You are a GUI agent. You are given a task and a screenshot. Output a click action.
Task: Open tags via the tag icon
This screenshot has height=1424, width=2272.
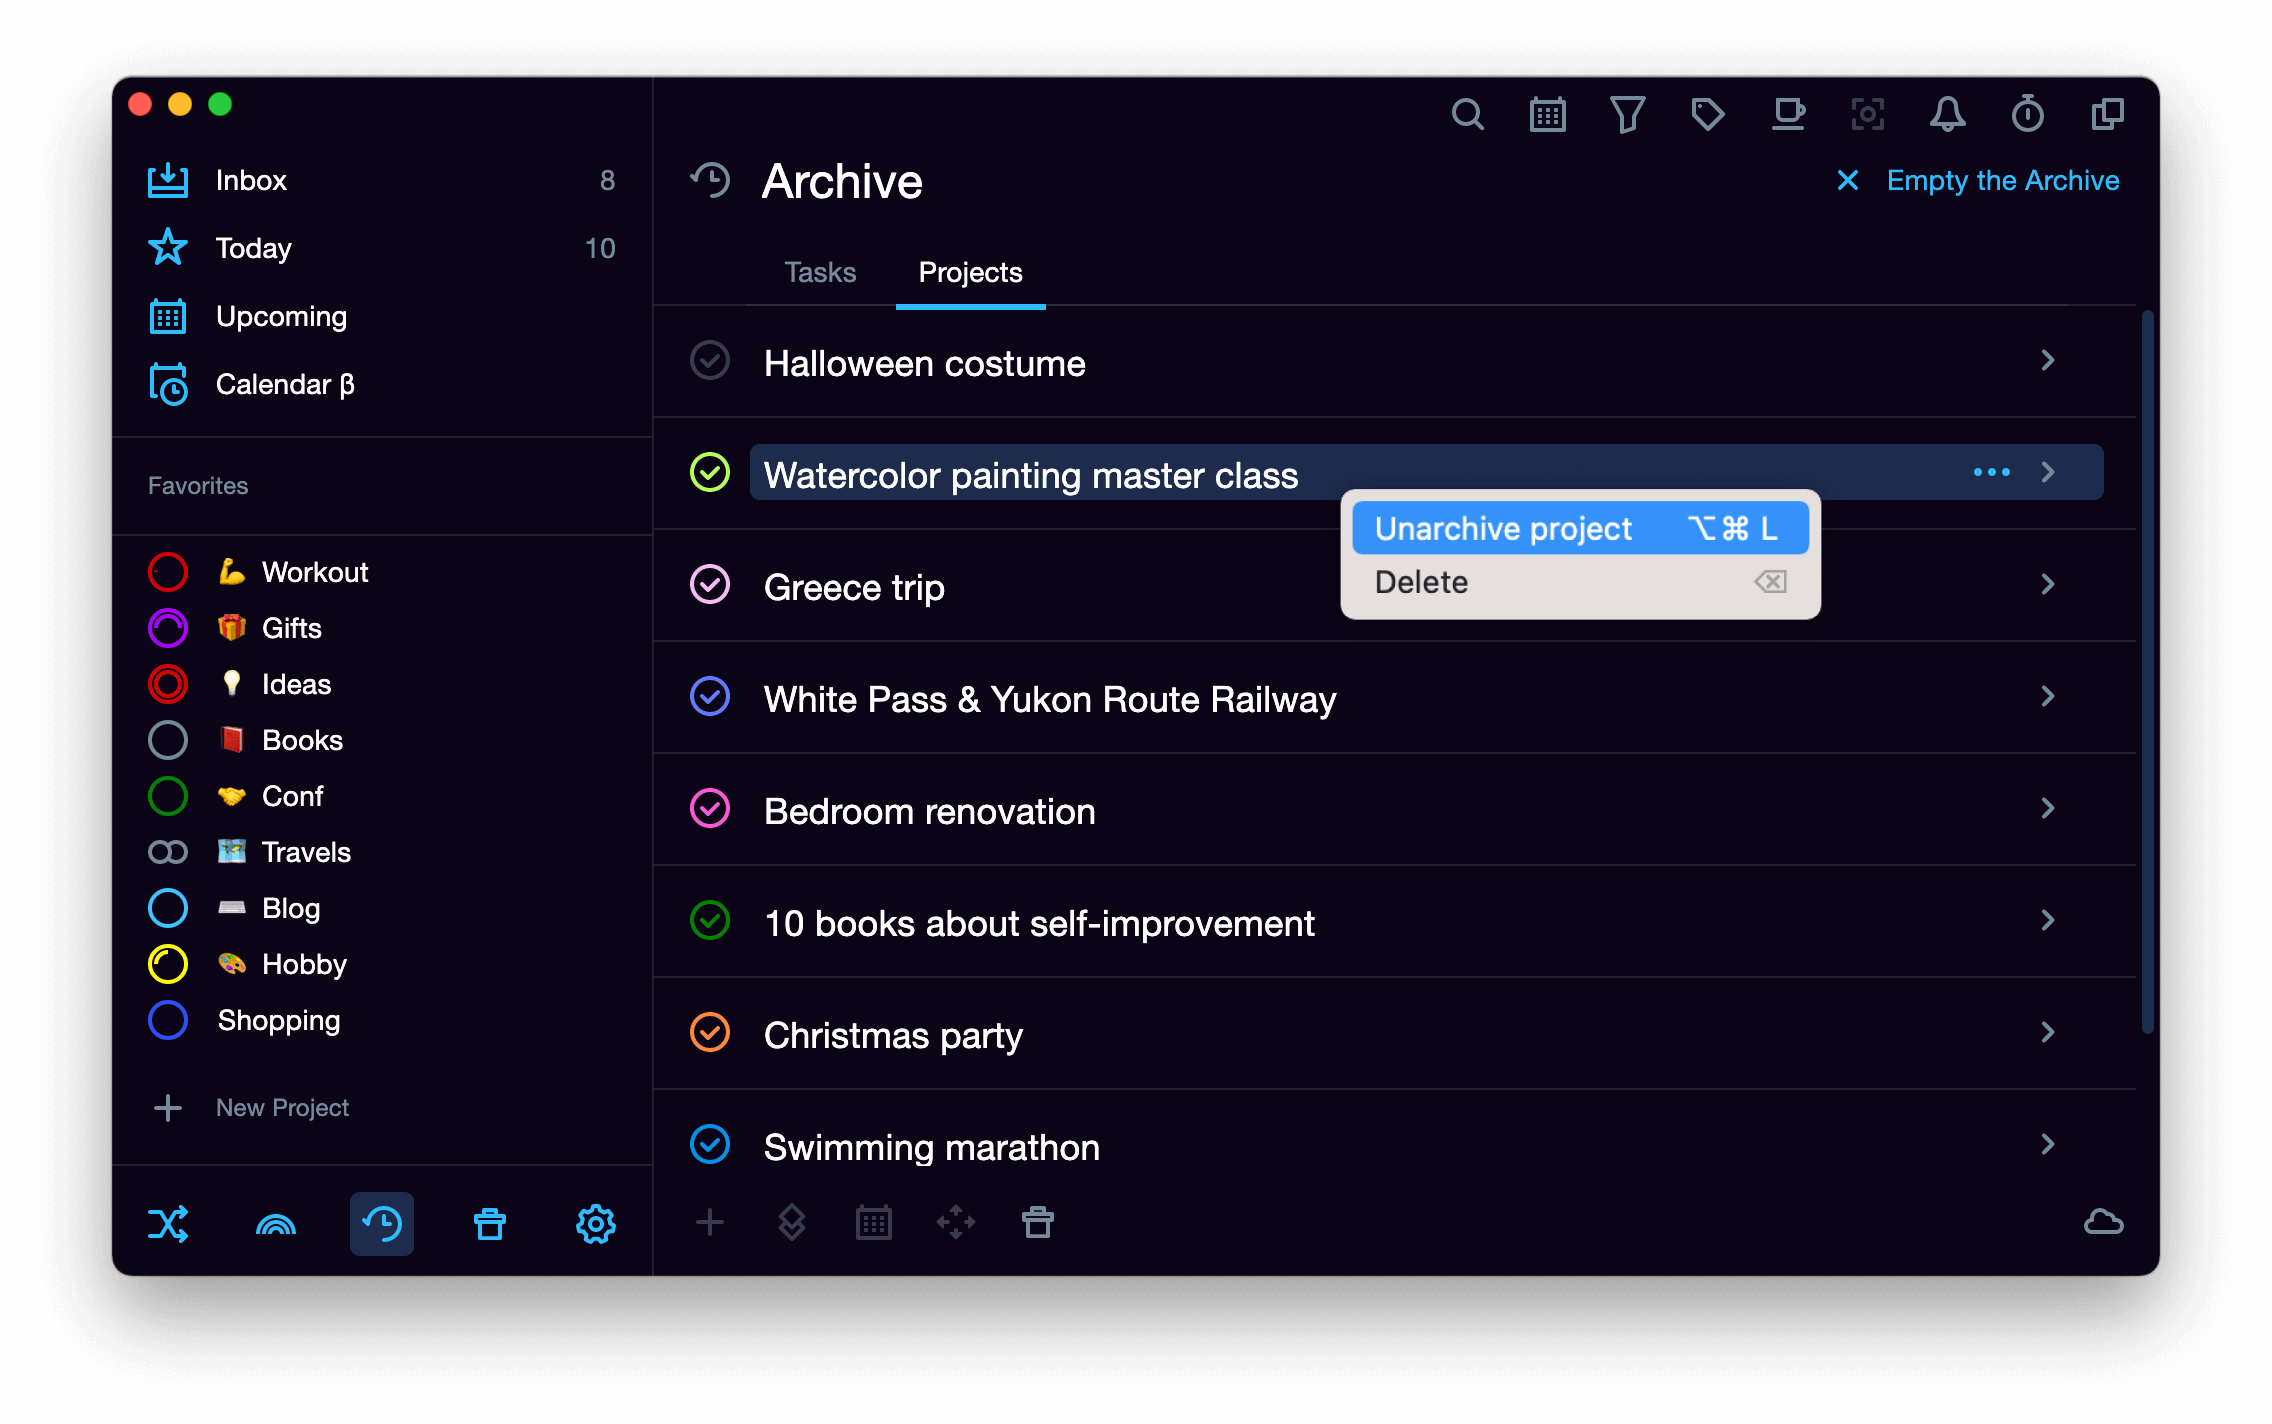tap(1707, 115)
